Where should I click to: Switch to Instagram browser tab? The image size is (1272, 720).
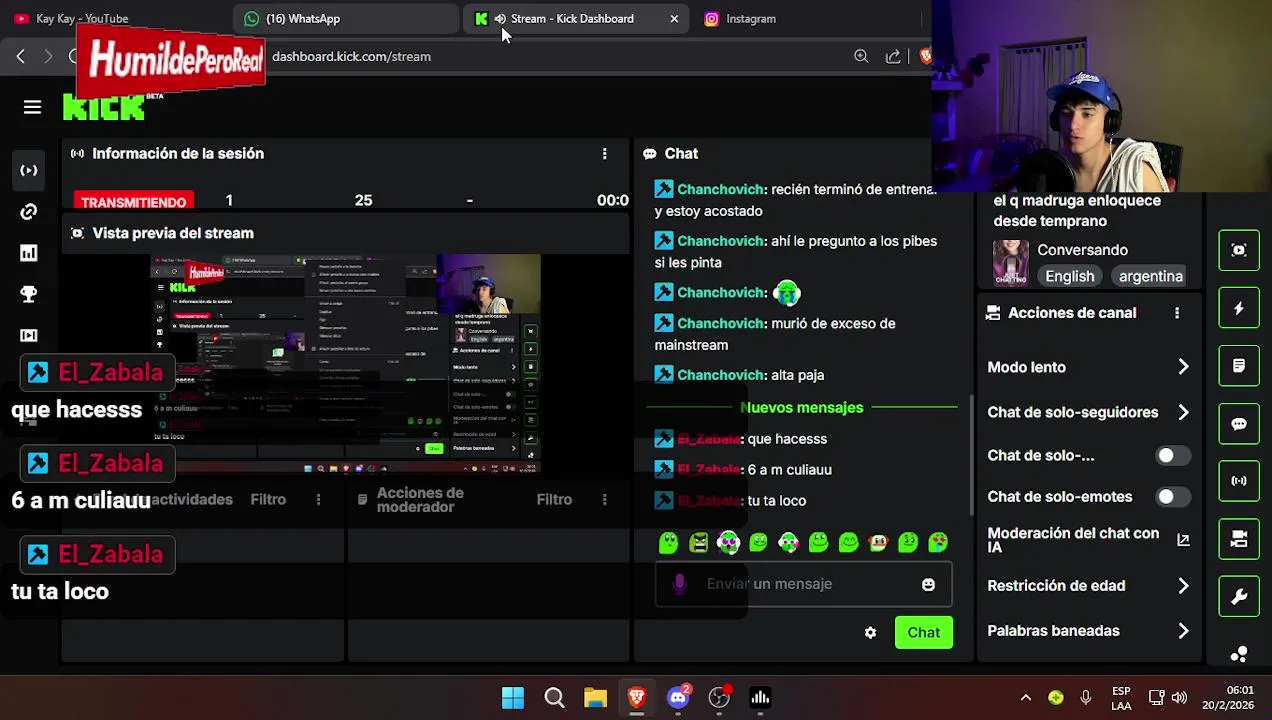(808, 18)
